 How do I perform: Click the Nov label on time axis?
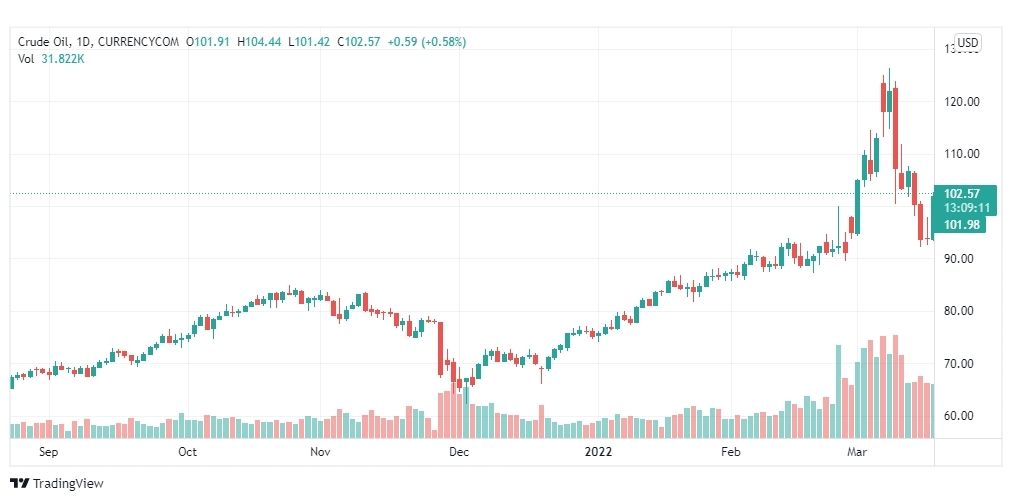click(x=320, y=452)
